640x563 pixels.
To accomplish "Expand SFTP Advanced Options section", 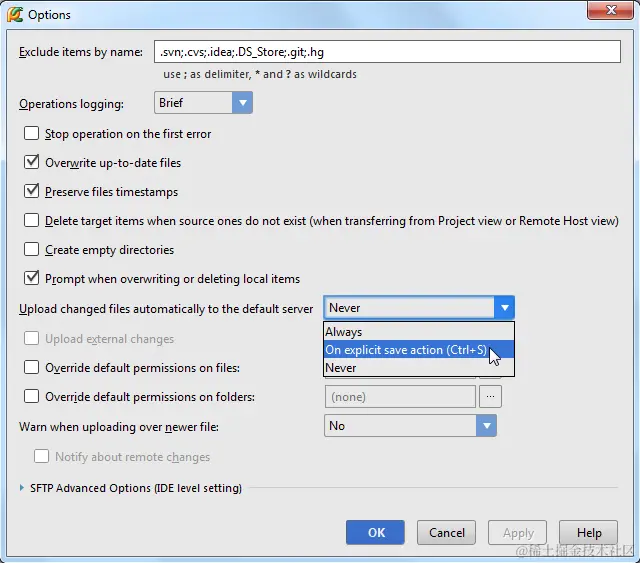I will (x=22, y=487).
